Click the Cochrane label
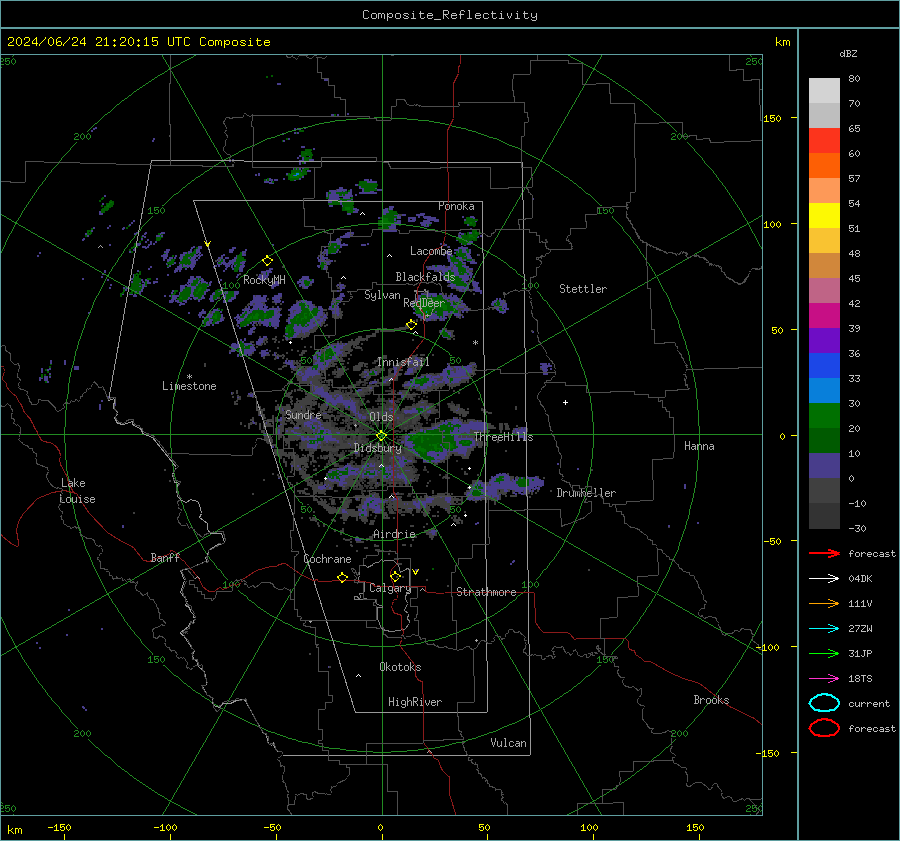Image resolution: width=900 pixels, height=841 pixels. (327, 559)
